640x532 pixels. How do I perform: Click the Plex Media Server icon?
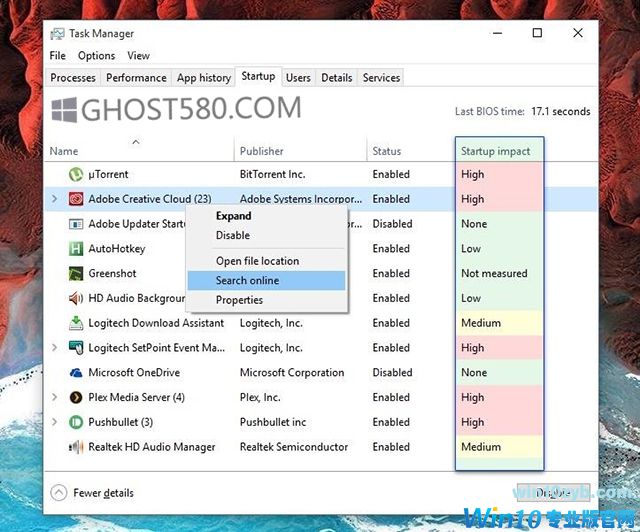76,397
